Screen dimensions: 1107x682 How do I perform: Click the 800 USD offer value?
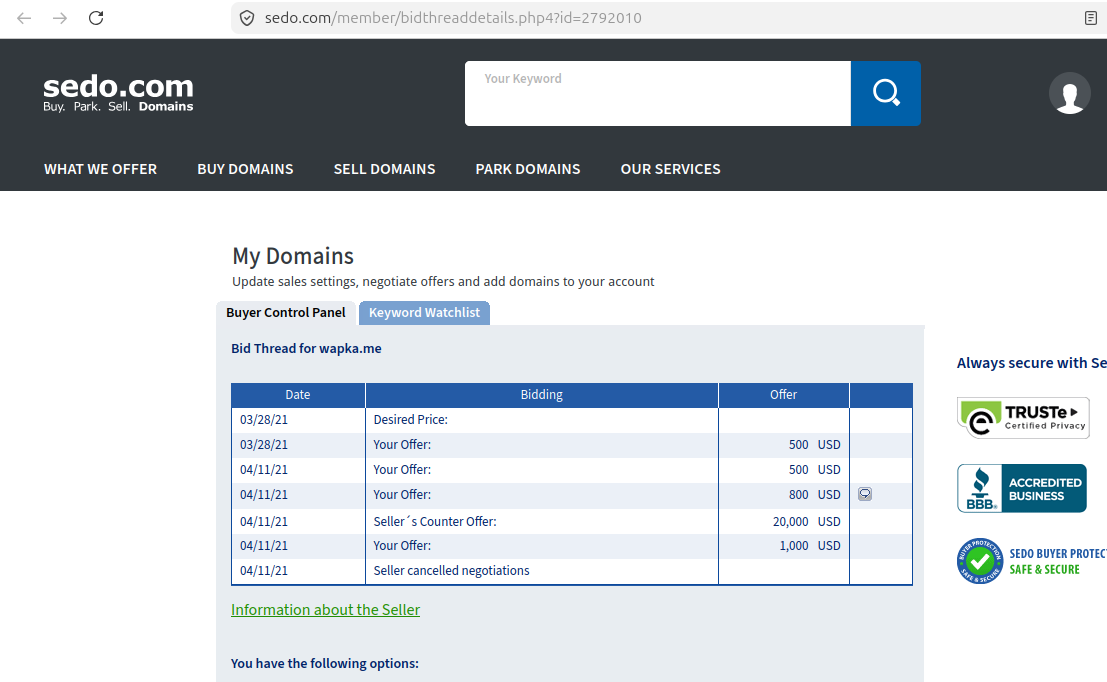coord(815,495)
